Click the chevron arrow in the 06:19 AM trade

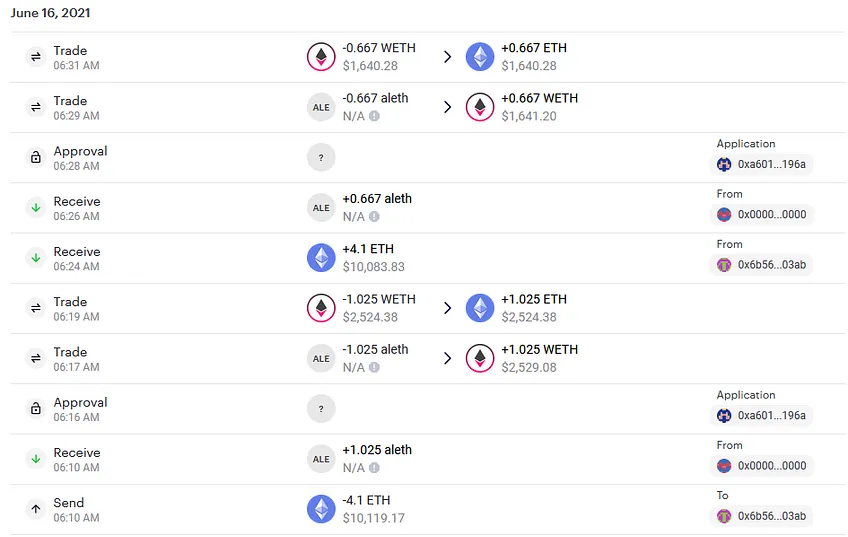pyautogui.click(x=447, y=308)
